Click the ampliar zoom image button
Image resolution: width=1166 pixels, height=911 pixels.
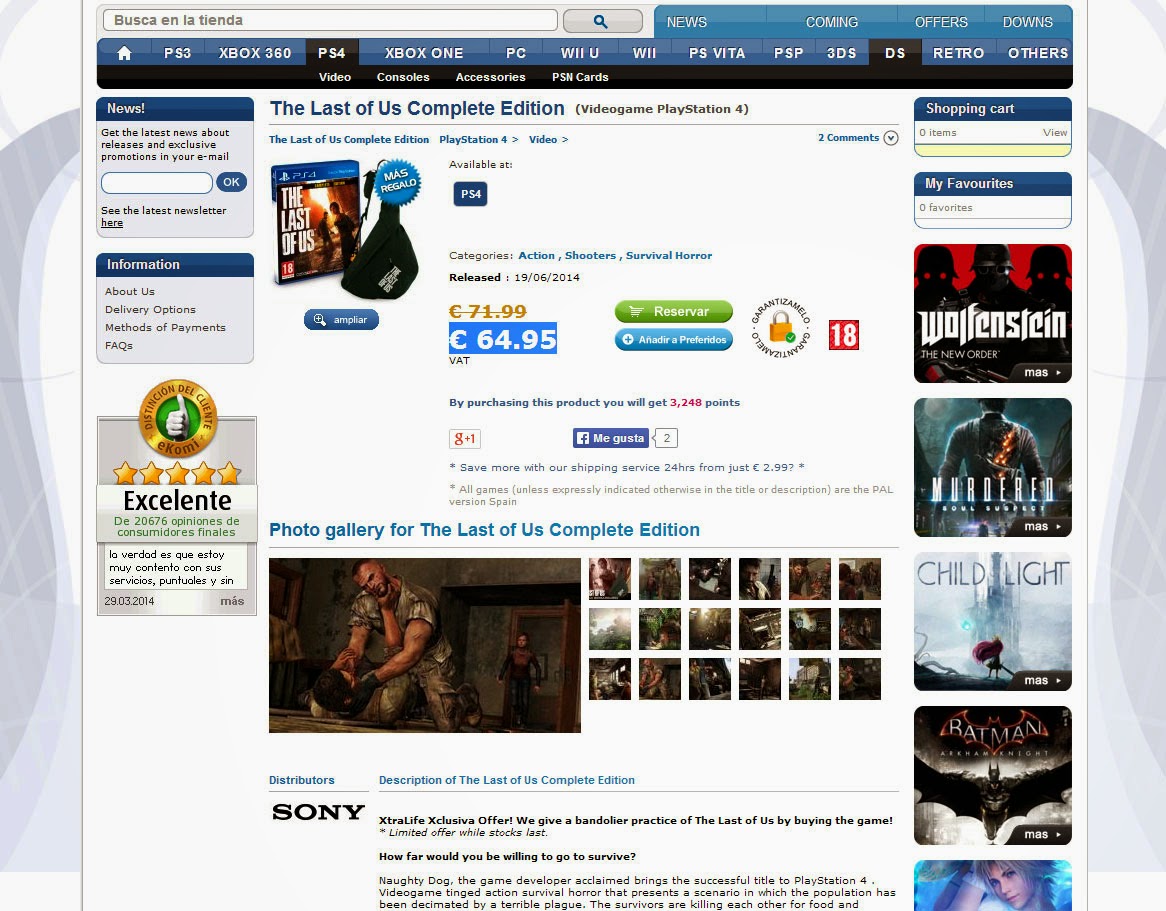coord(341,320)
